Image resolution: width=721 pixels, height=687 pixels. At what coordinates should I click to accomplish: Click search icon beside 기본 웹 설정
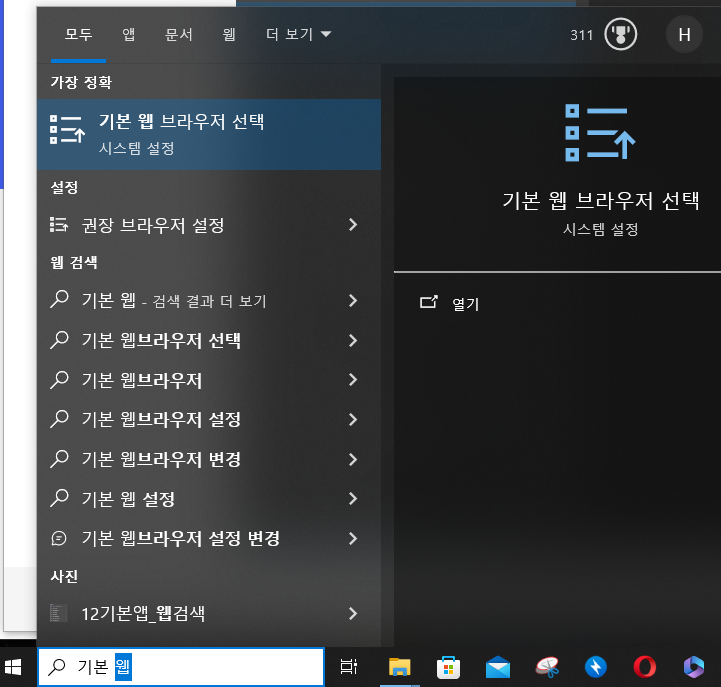[x=59, y=498]
